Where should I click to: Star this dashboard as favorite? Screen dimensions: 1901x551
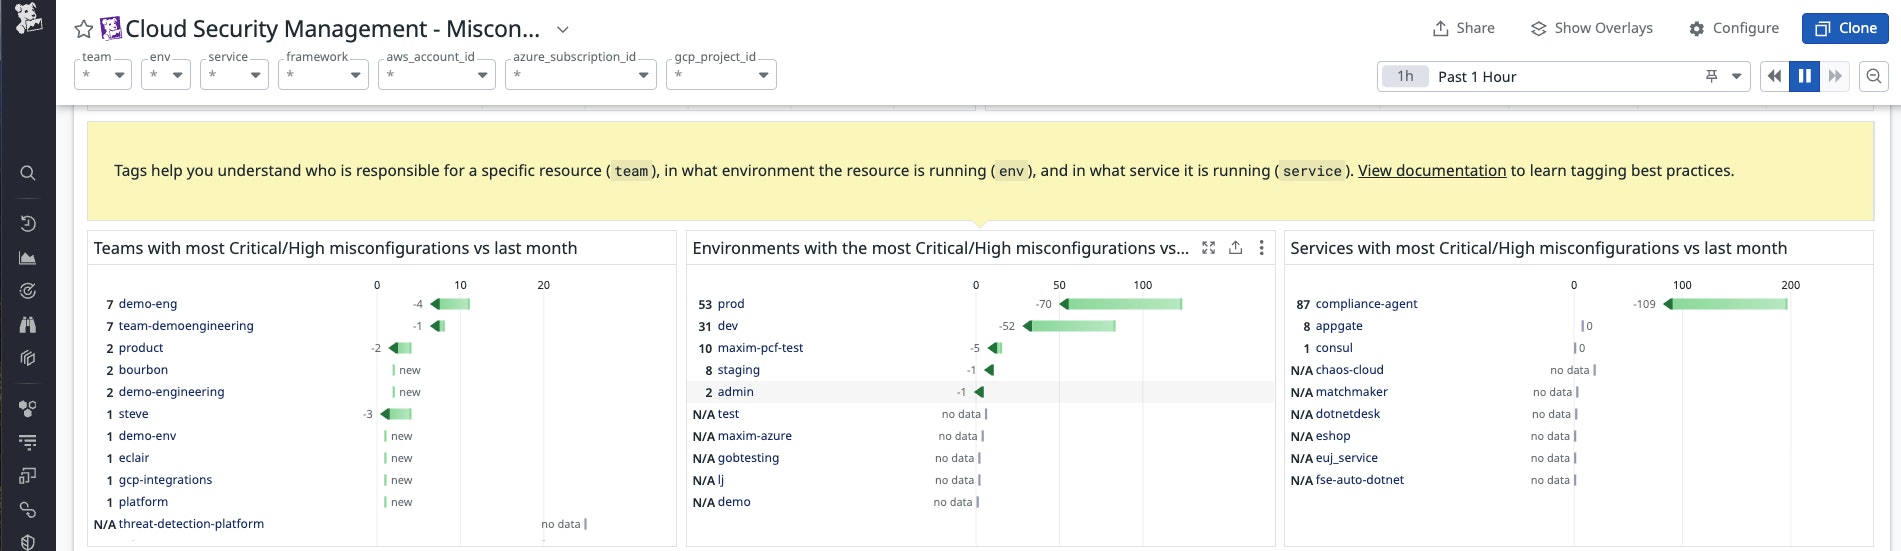84,30
